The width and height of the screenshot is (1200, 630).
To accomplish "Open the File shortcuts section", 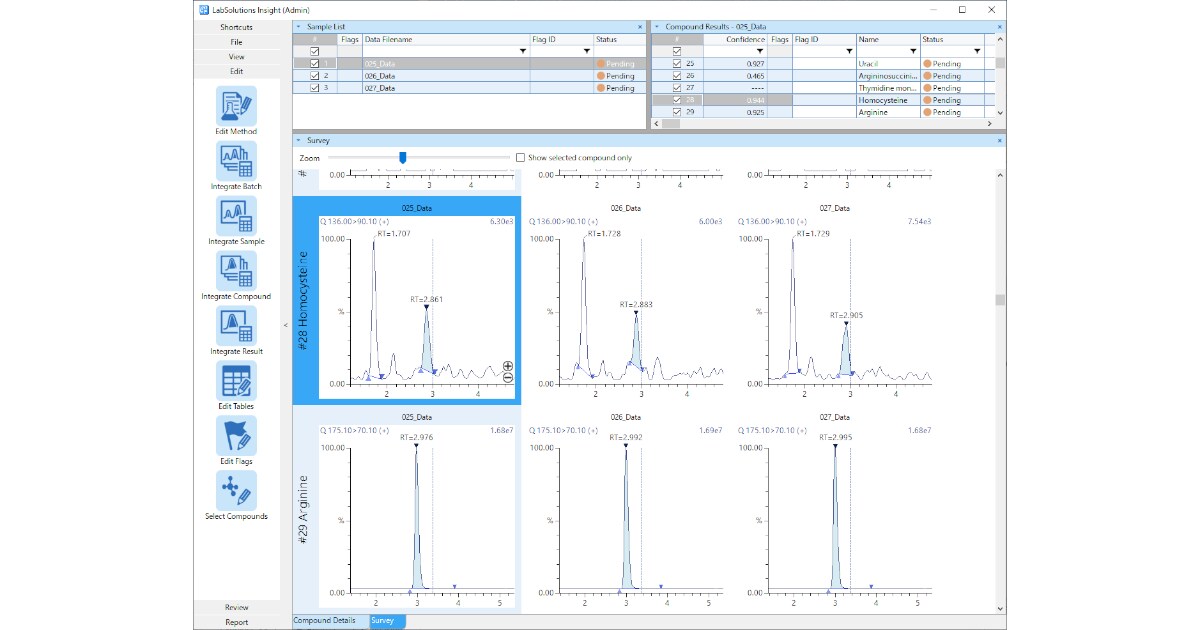I will pos(236,42).
